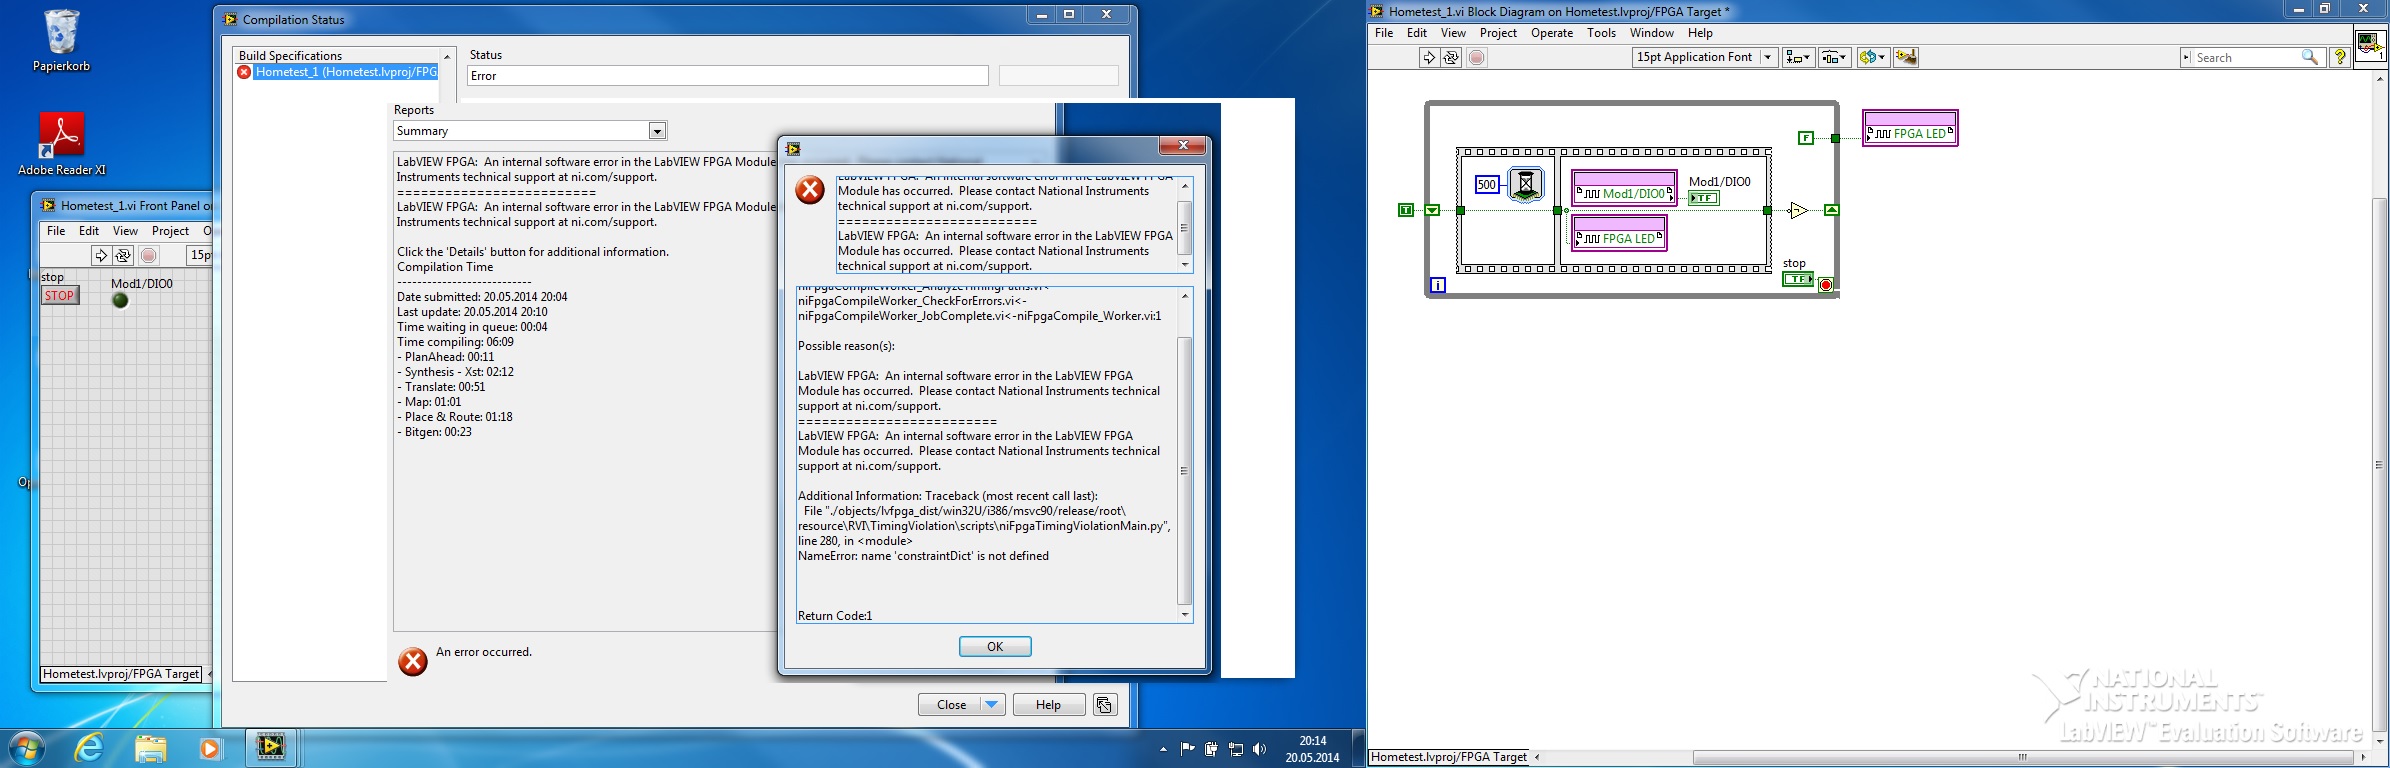The image size is (2390, 768).
Task: Toggle the STOP button on the Front Panel
Action: [60, 295]
